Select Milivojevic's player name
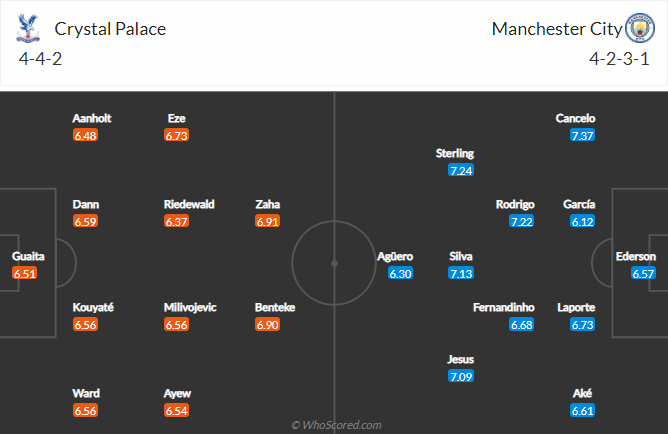The image size is (668, 434). 190,307
